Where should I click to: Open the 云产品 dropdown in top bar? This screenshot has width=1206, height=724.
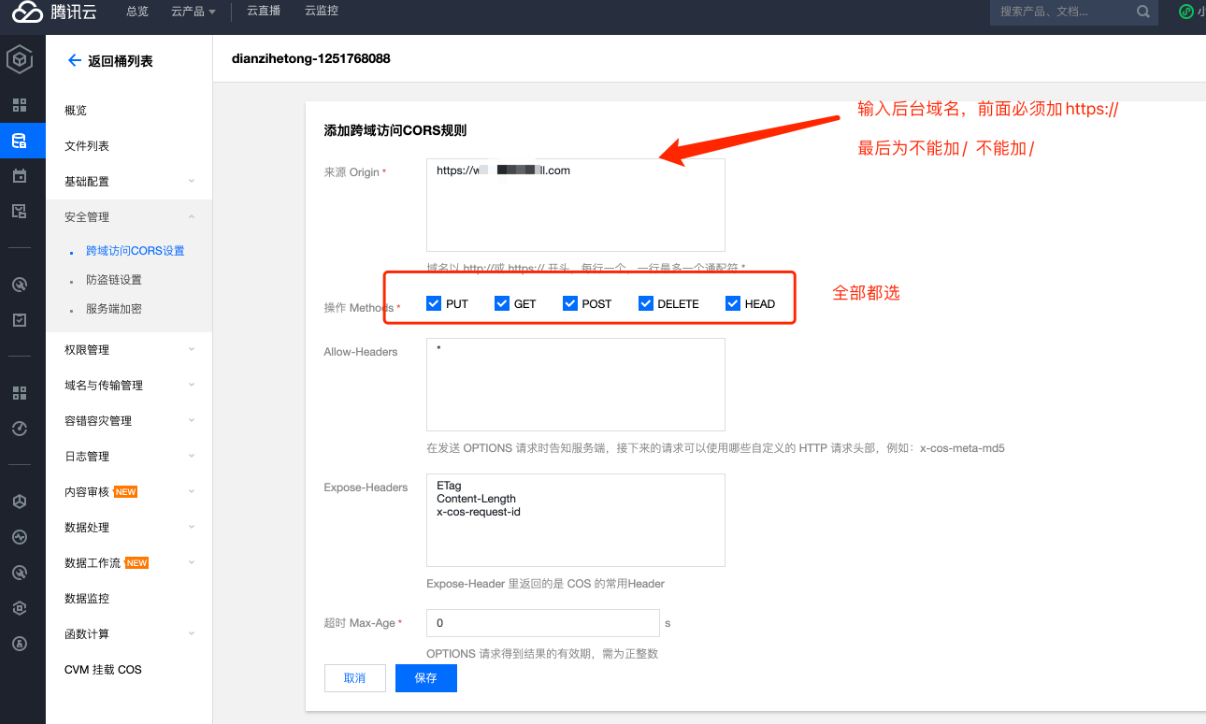pos(193,12)
